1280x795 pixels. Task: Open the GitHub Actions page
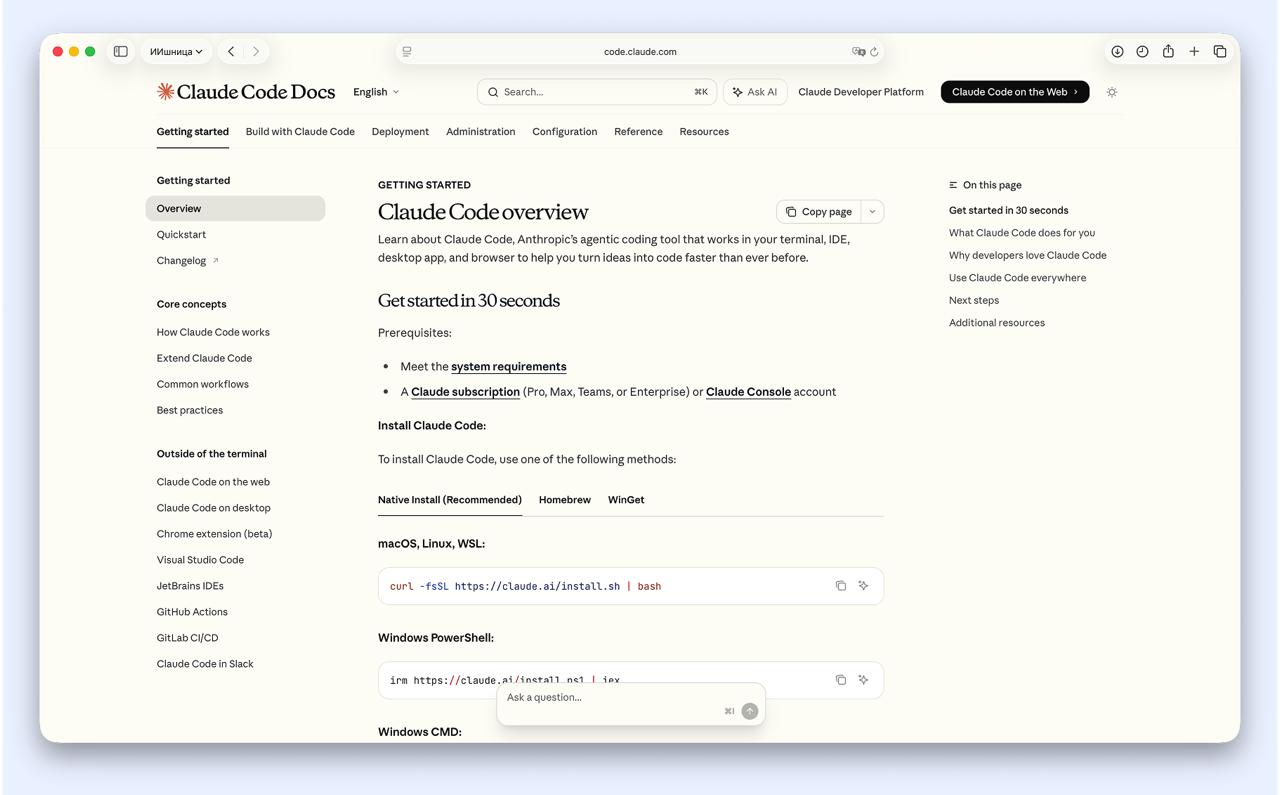(192, 612)
